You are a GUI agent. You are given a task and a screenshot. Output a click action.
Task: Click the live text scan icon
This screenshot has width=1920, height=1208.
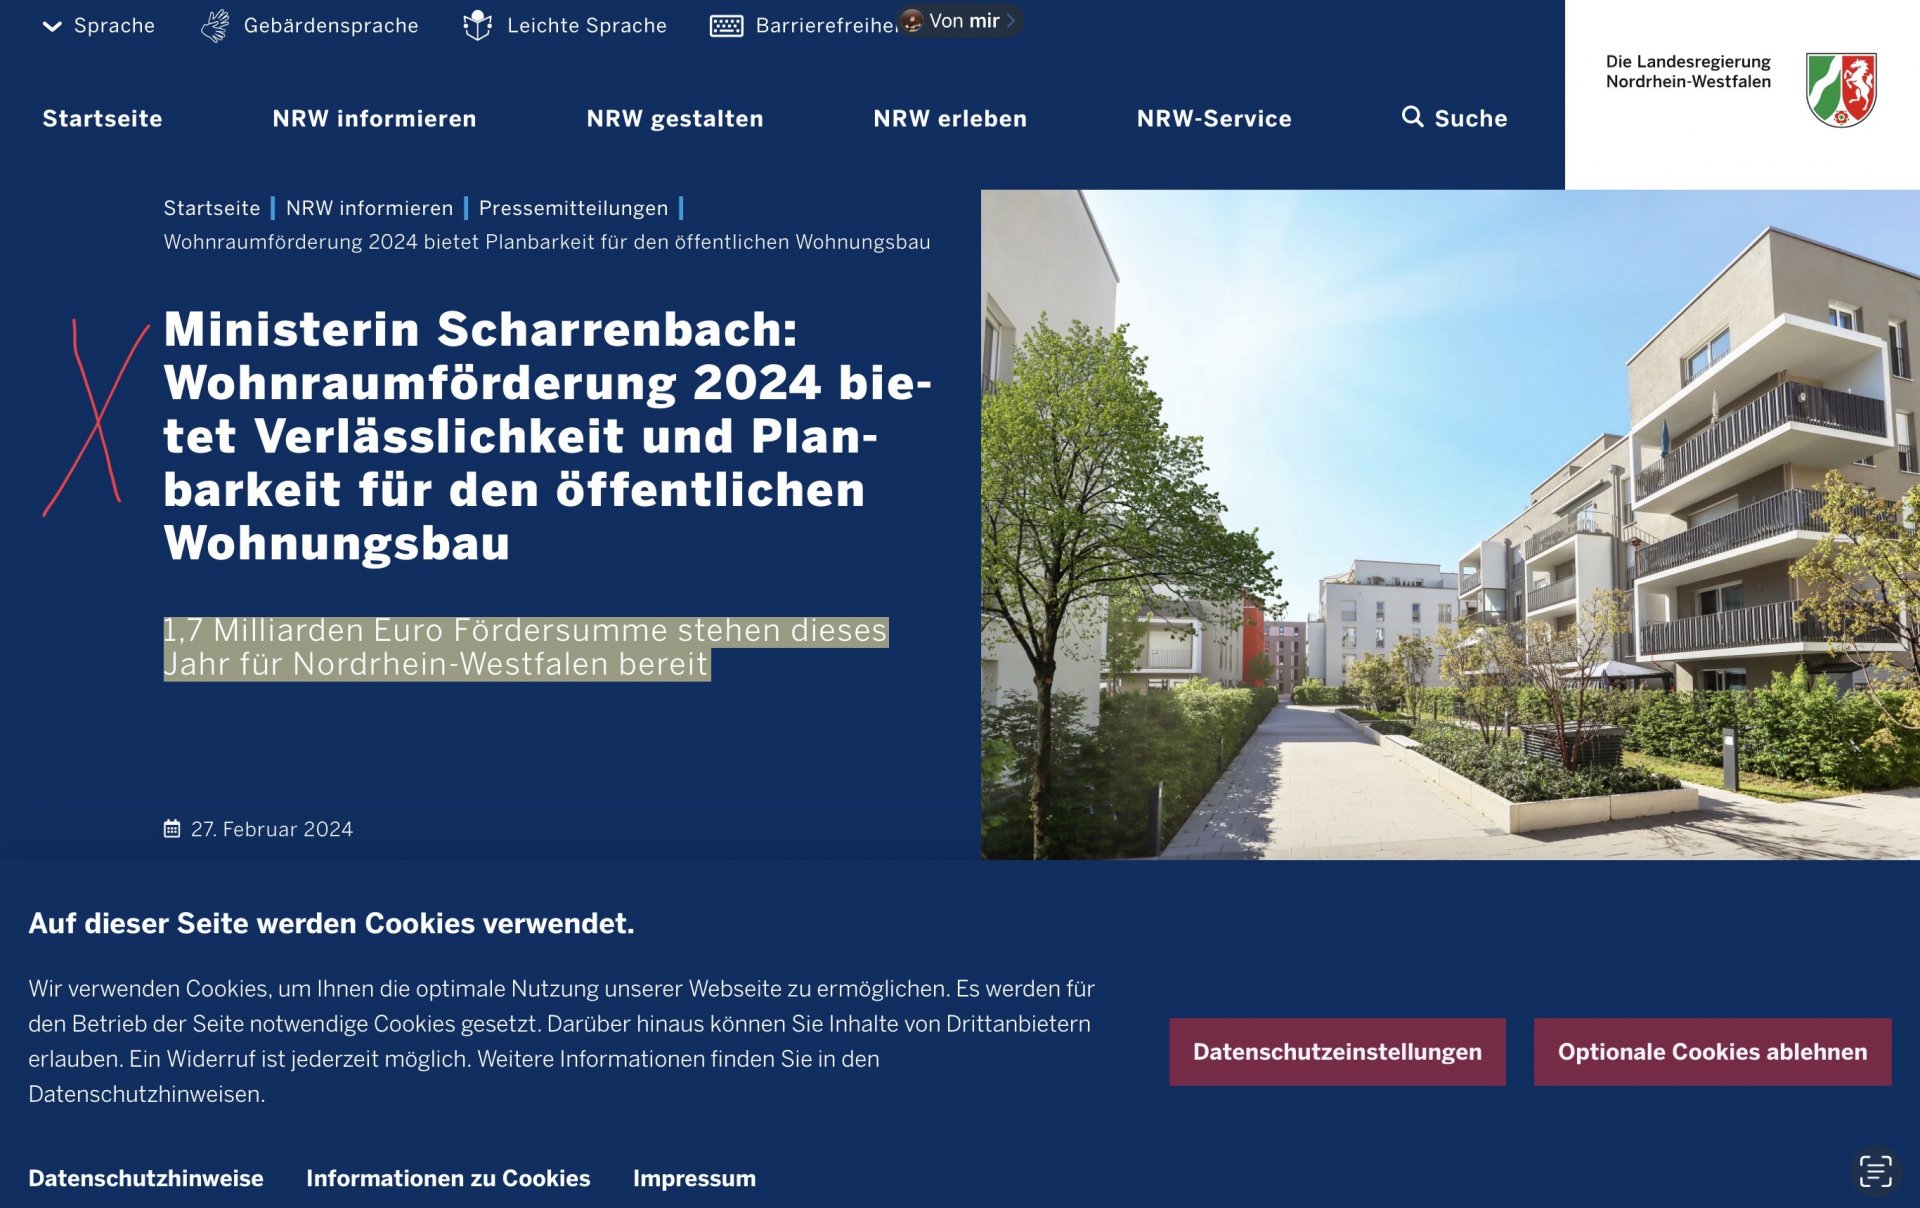[x=1875, y=1171]
